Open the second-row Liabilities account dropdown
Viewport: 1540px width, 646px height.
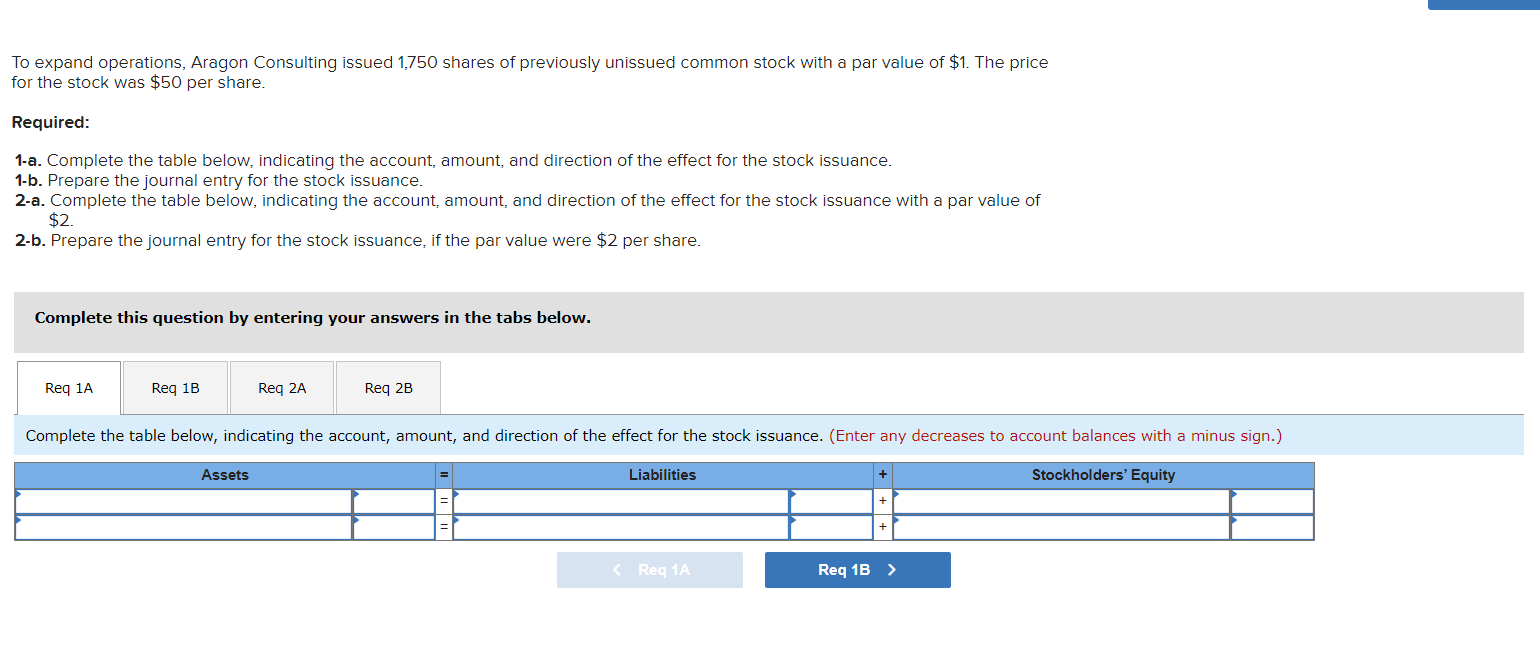tap(620, 527)
